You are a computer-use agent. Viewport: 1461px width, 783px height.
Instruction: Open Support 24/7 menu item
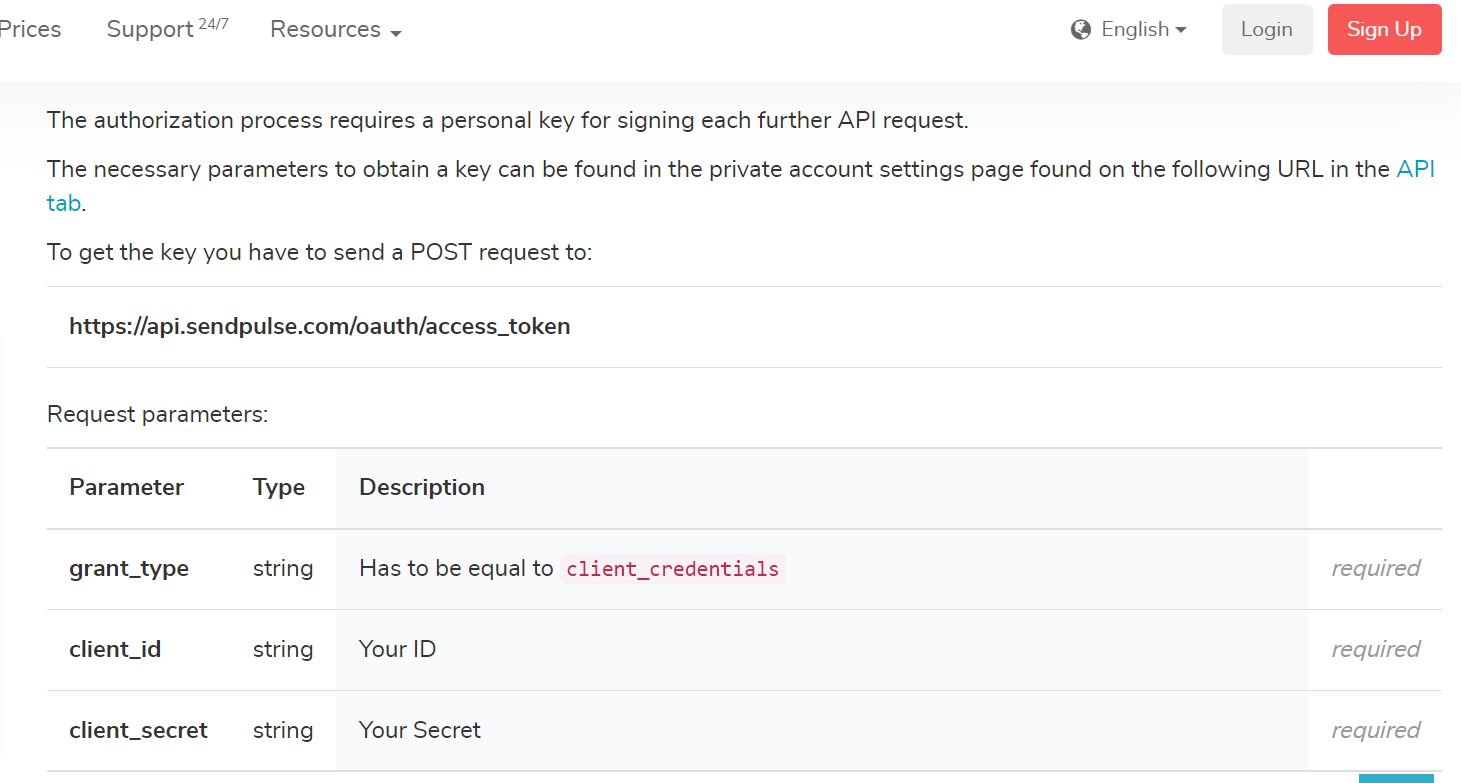point(167,29)
